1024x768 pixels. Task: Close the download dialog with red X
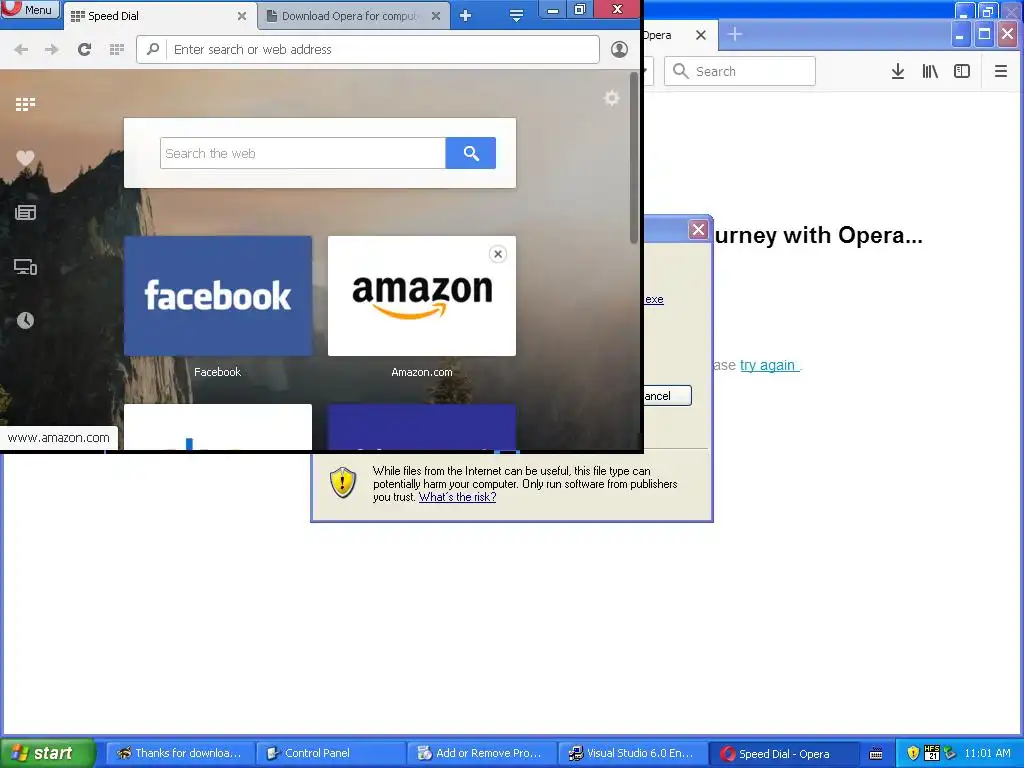[698, 229]
